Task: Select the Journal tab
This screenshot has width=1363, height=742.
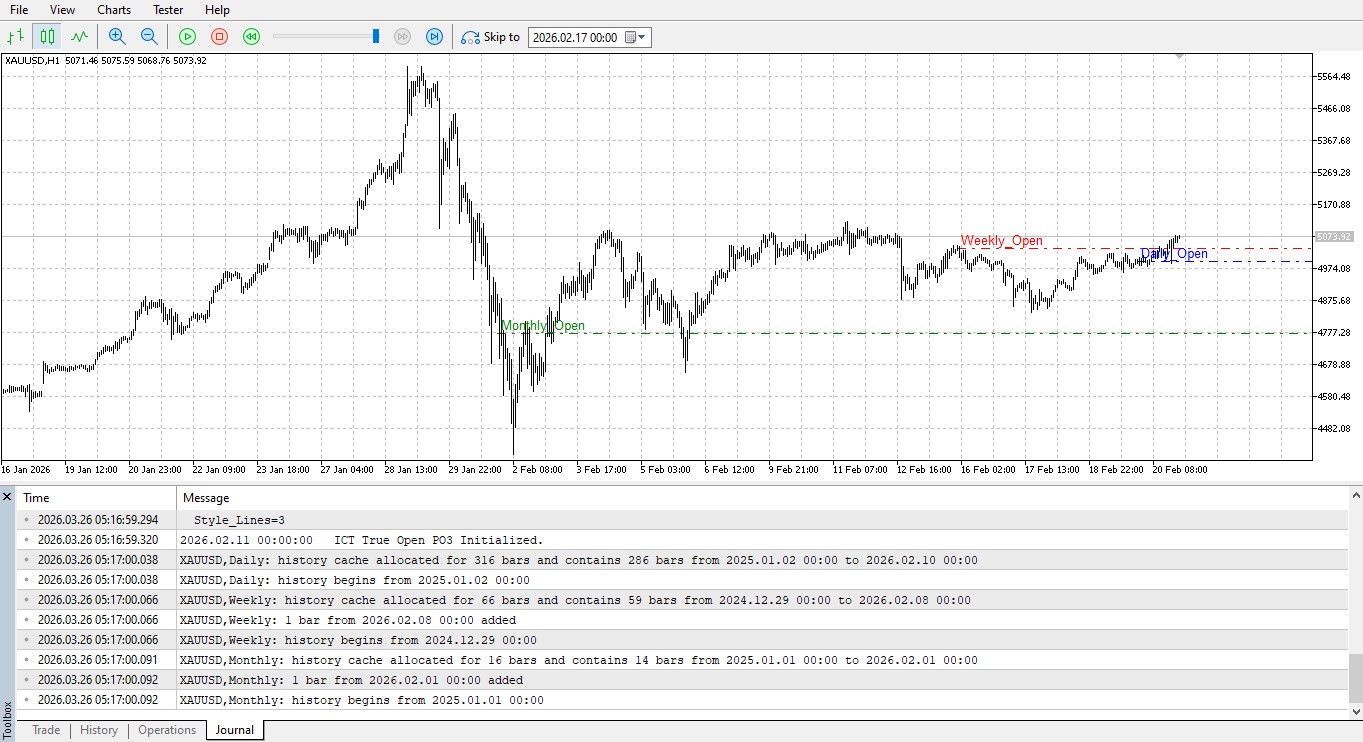Action: [x=235, y=730]
